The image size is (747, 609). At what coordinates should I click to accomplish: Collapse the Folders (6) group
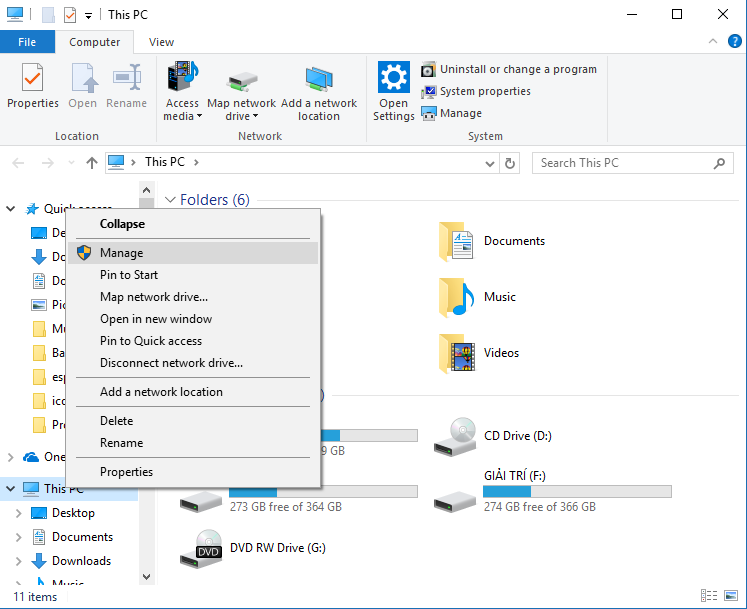171,200
